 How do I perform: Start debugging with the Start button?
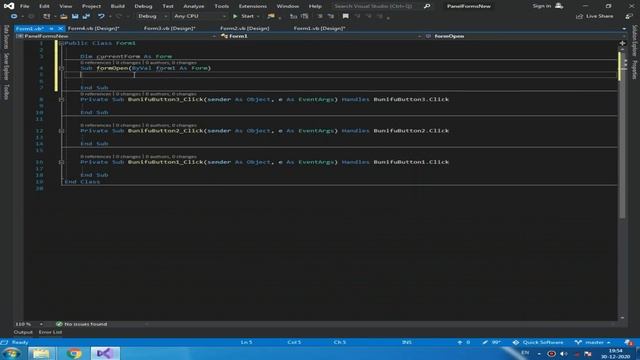[x=244, y=16]
